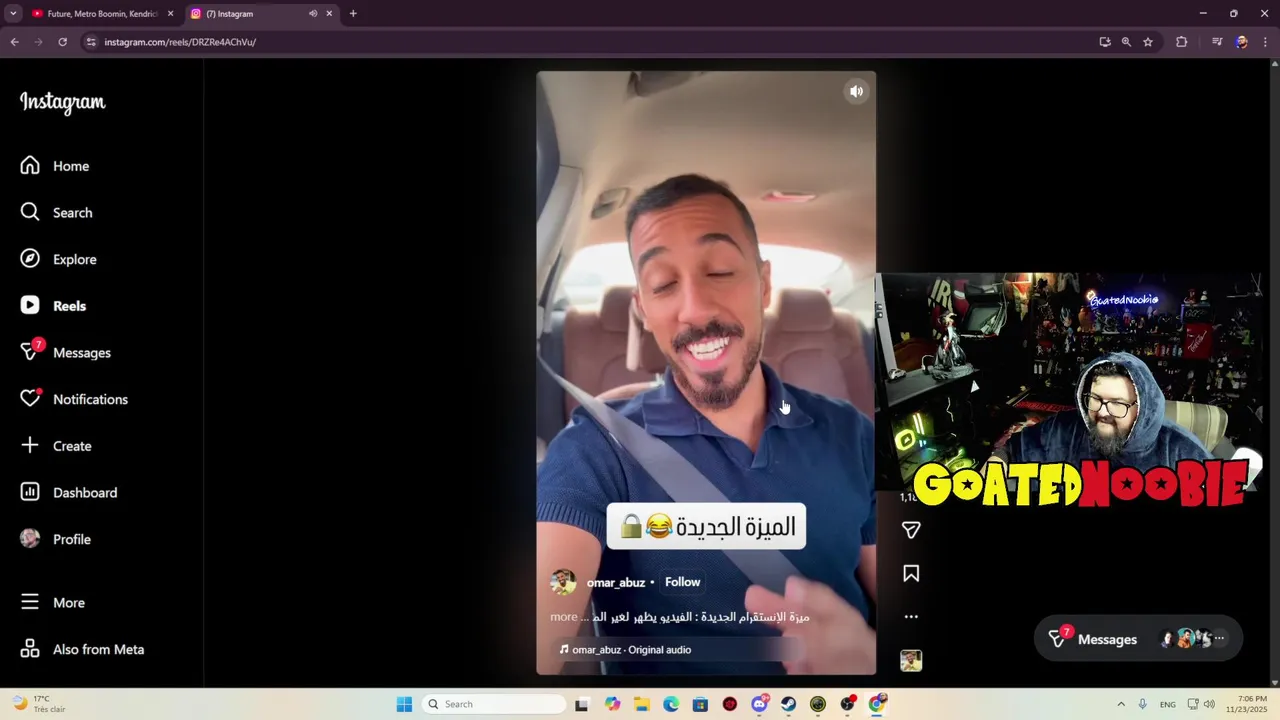
Task: Open Reels in the sidebar
Action: pos(53,306)
